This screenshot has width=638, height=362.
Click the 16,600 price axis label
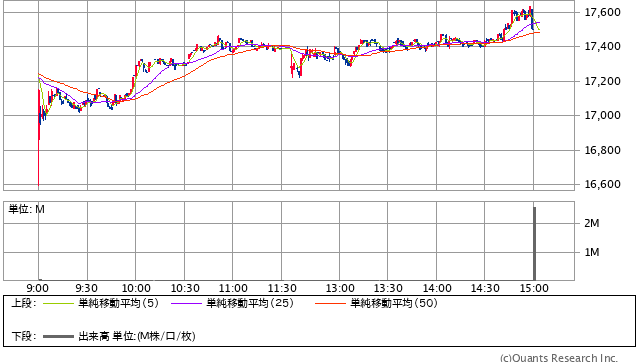603,185
